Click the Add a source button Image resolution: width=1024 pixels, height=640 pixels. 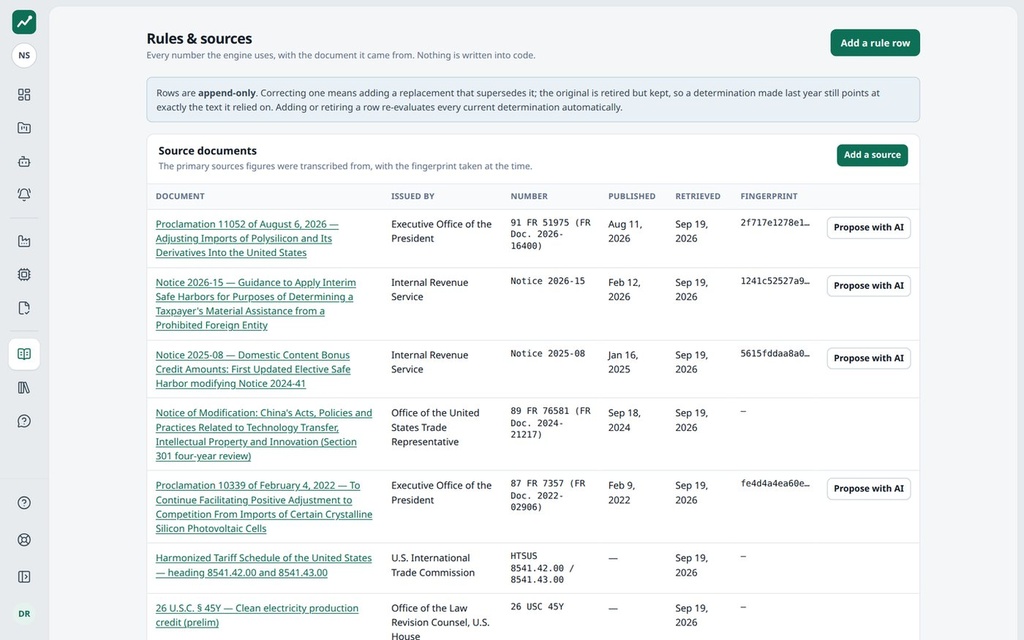[x=872, y=155]
